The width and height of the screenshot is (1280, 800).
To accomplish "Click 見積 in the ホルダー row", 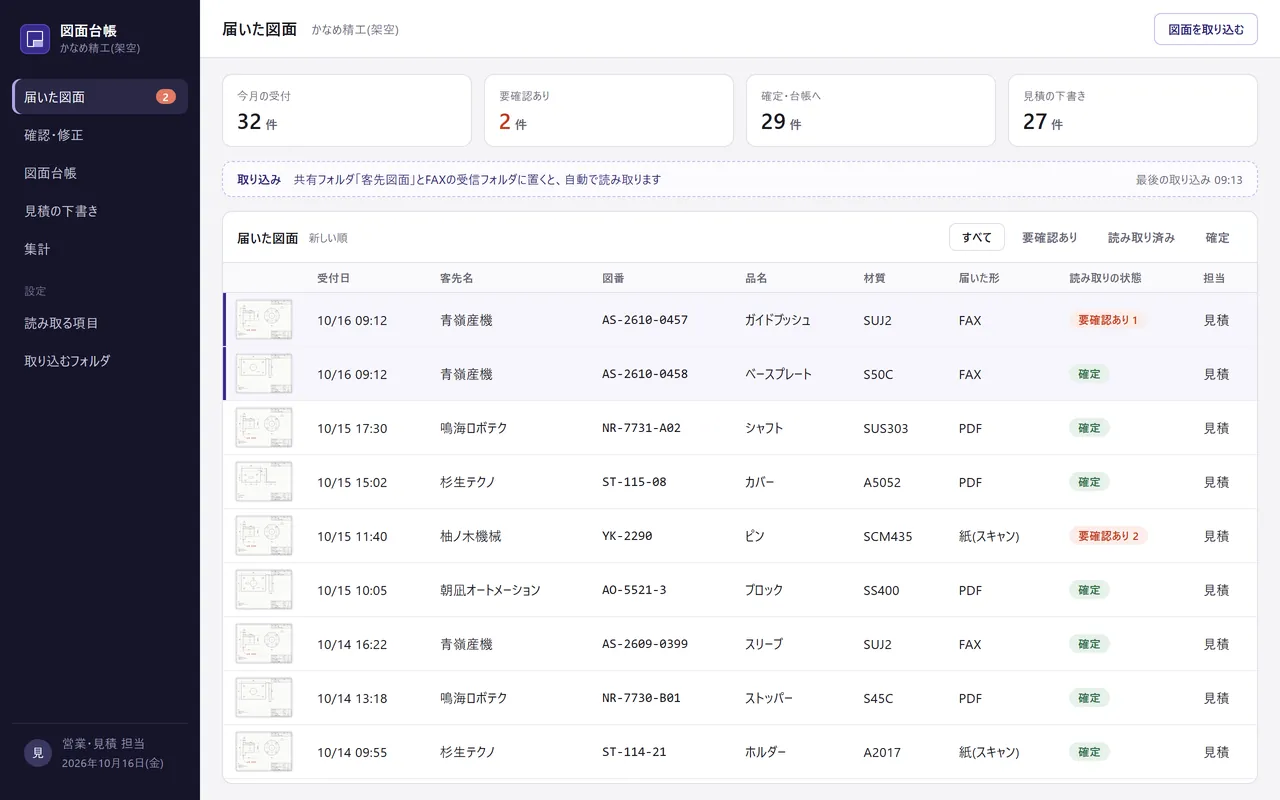I will pyautogui.click(x=1216, y=752).
